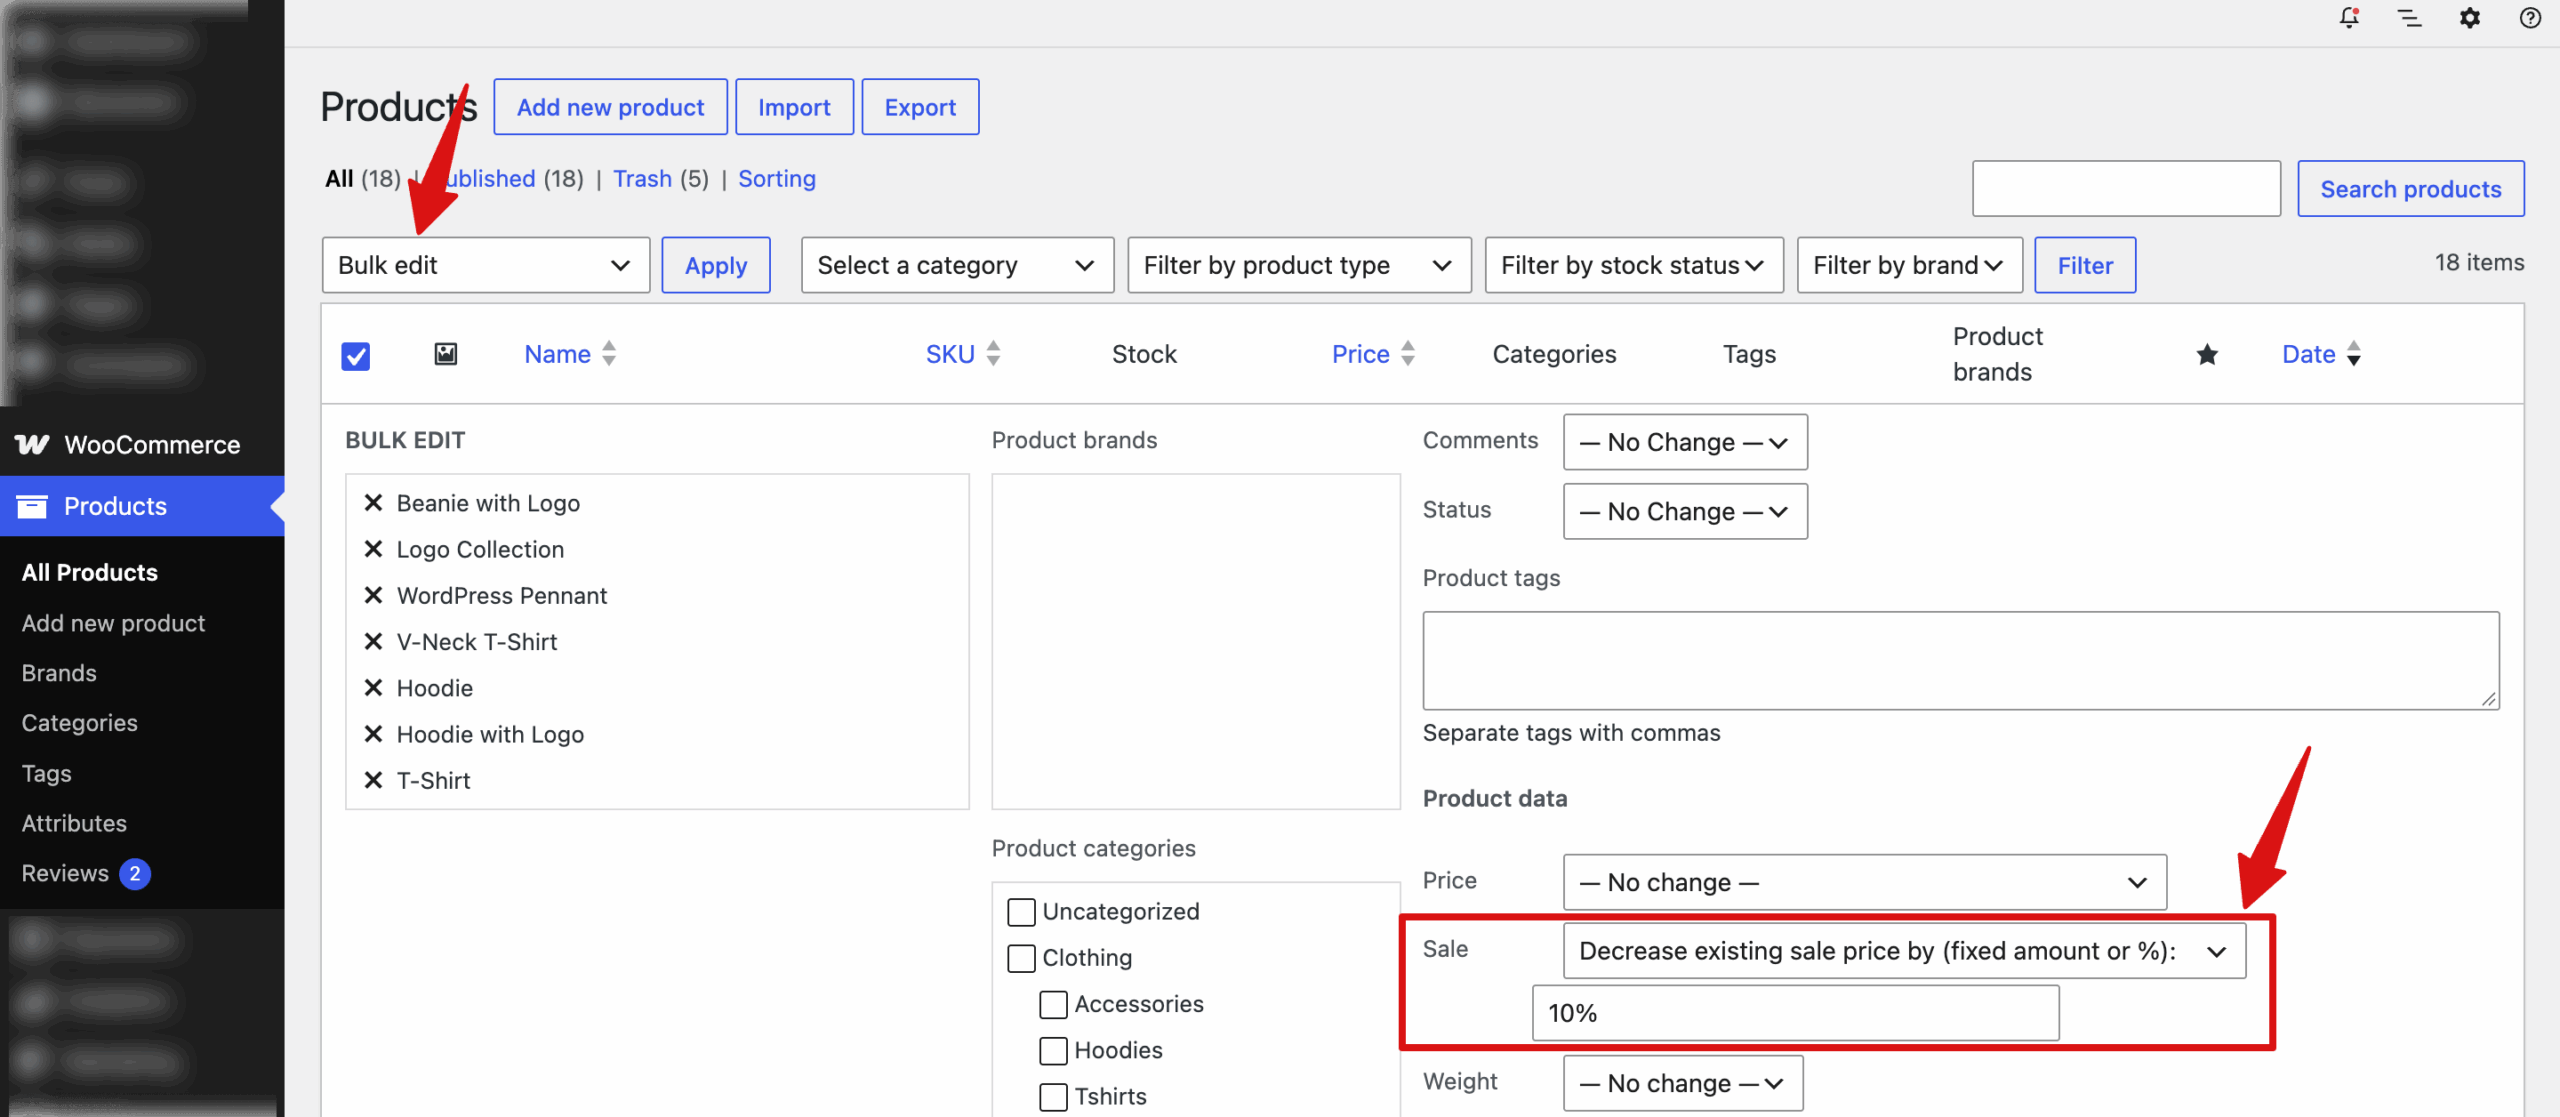Viewport: 2560px width, 1117px height.
Task: Sort by SKU using sort arrows
Action: coord(993,353)
